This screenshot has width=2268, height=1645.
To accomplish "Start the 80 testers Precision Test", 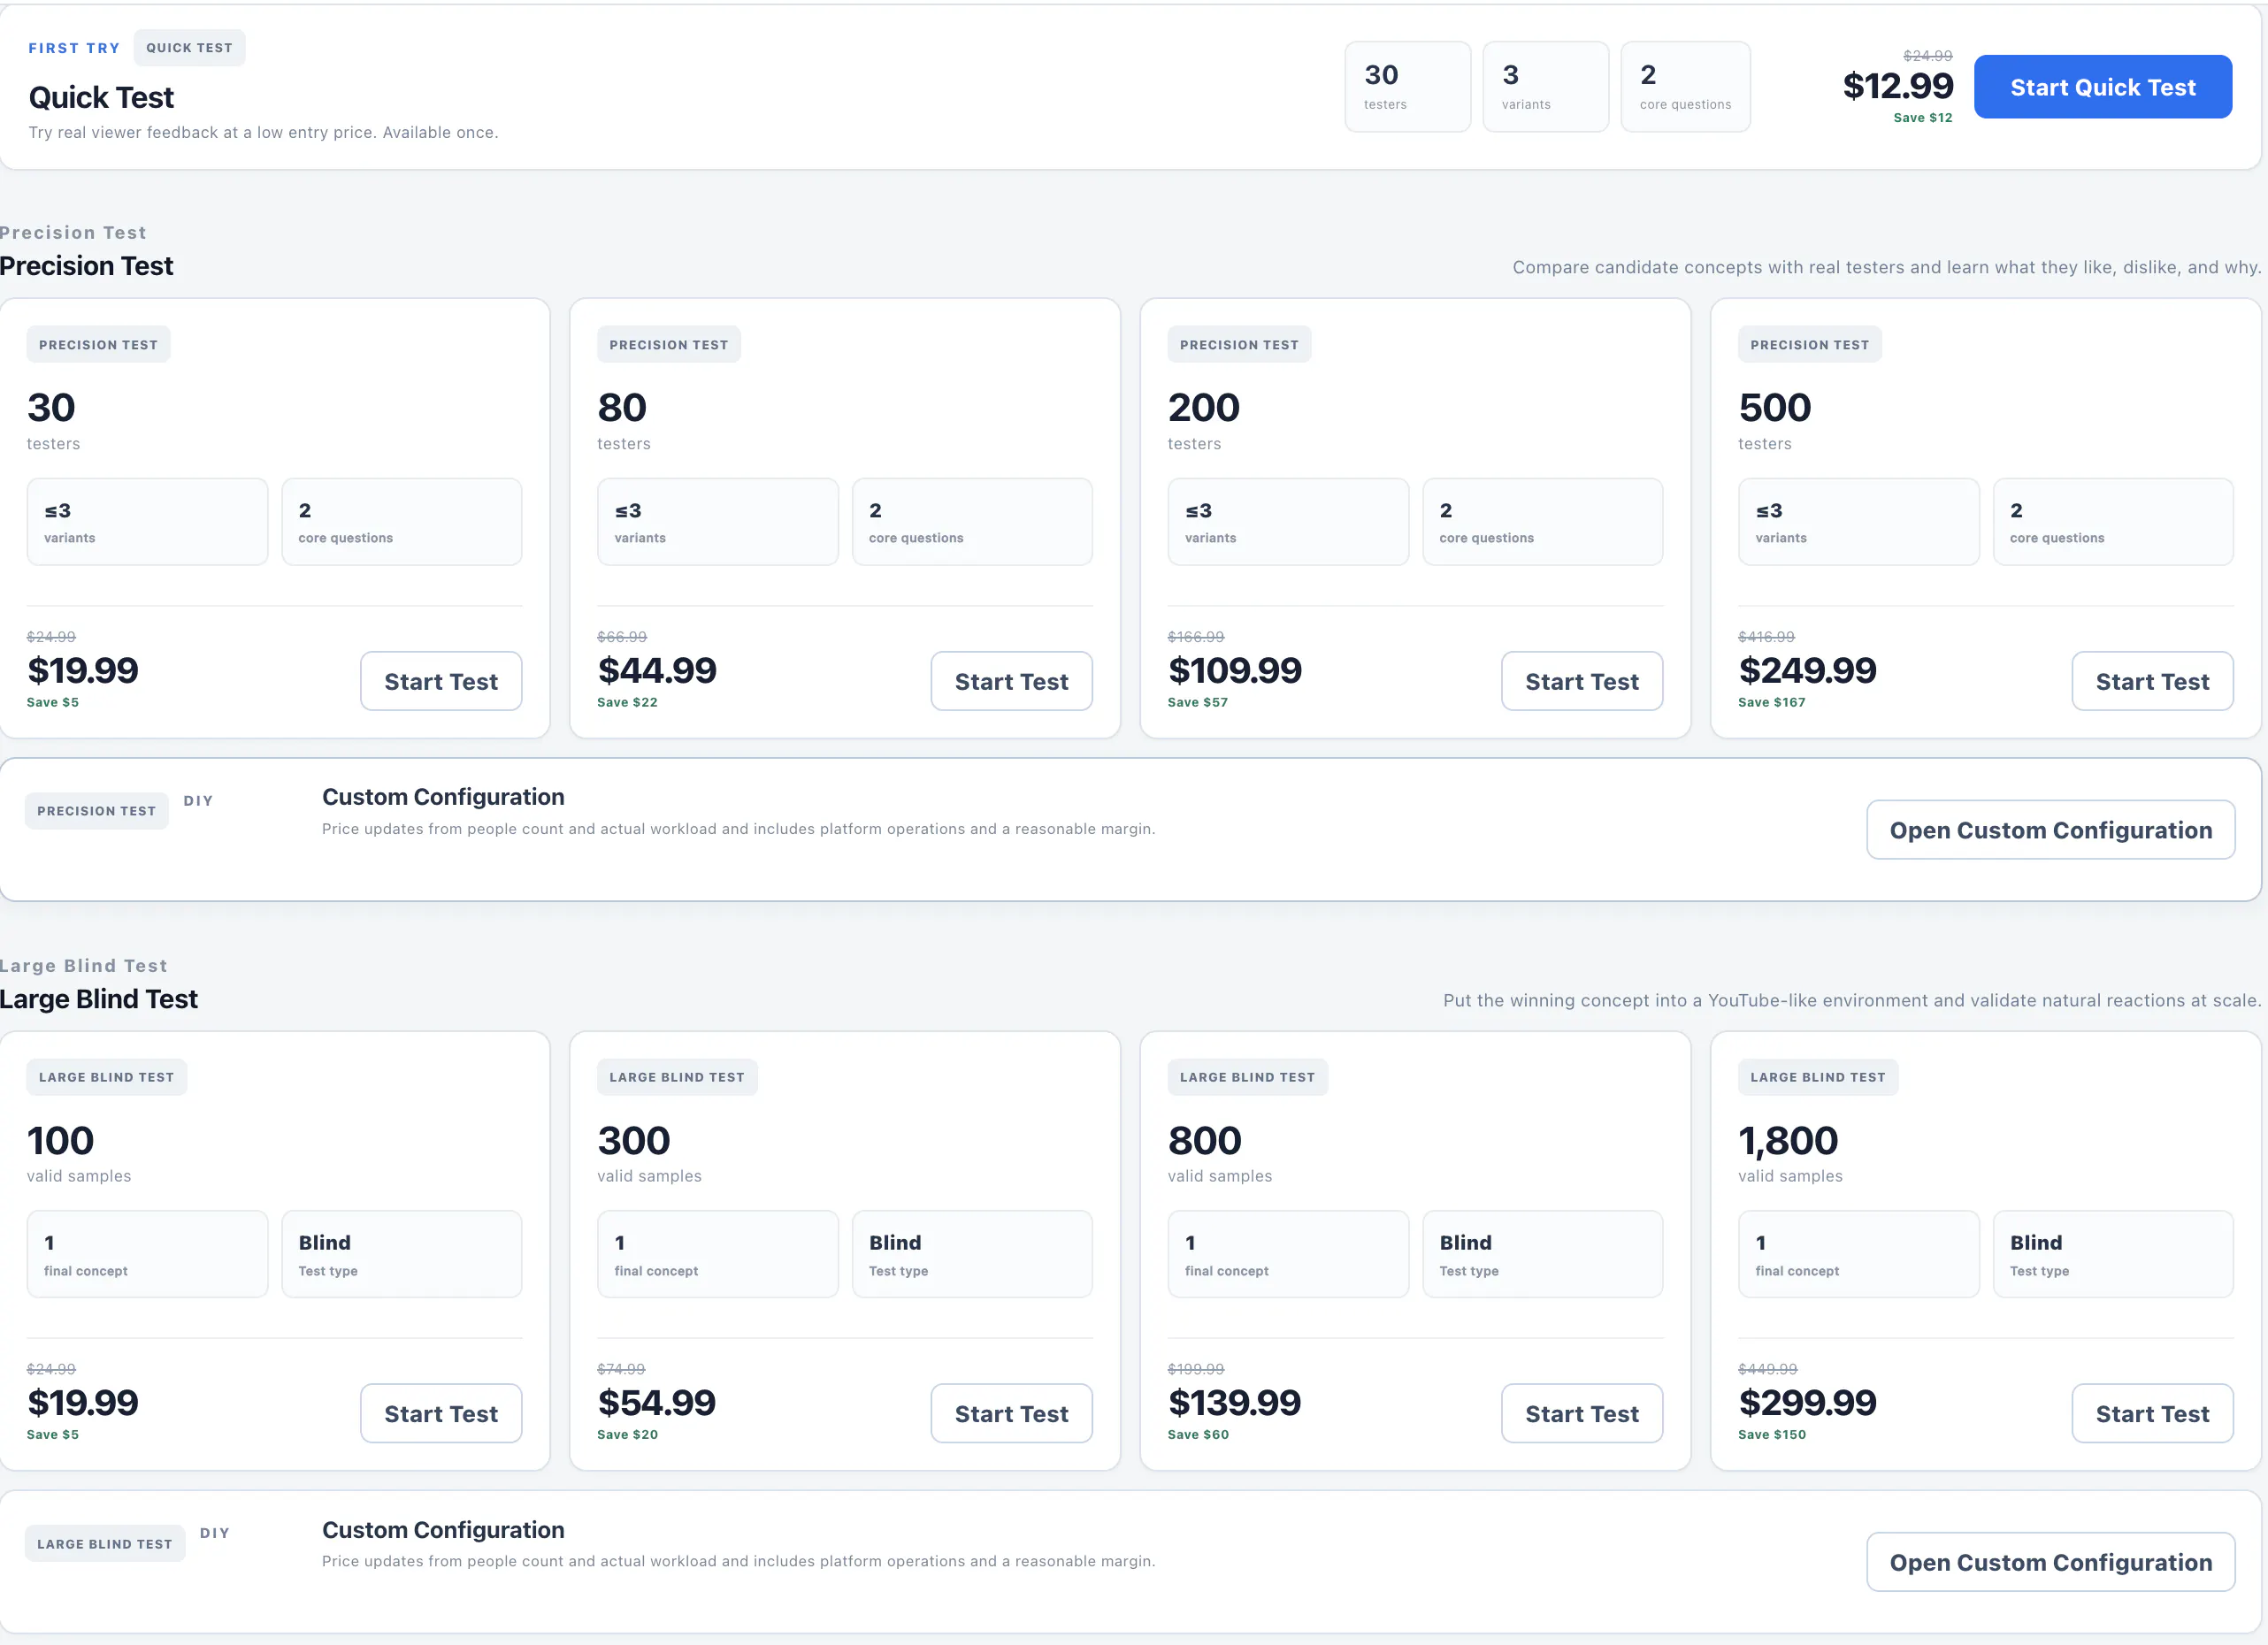I will click(x=1011, y=681).
